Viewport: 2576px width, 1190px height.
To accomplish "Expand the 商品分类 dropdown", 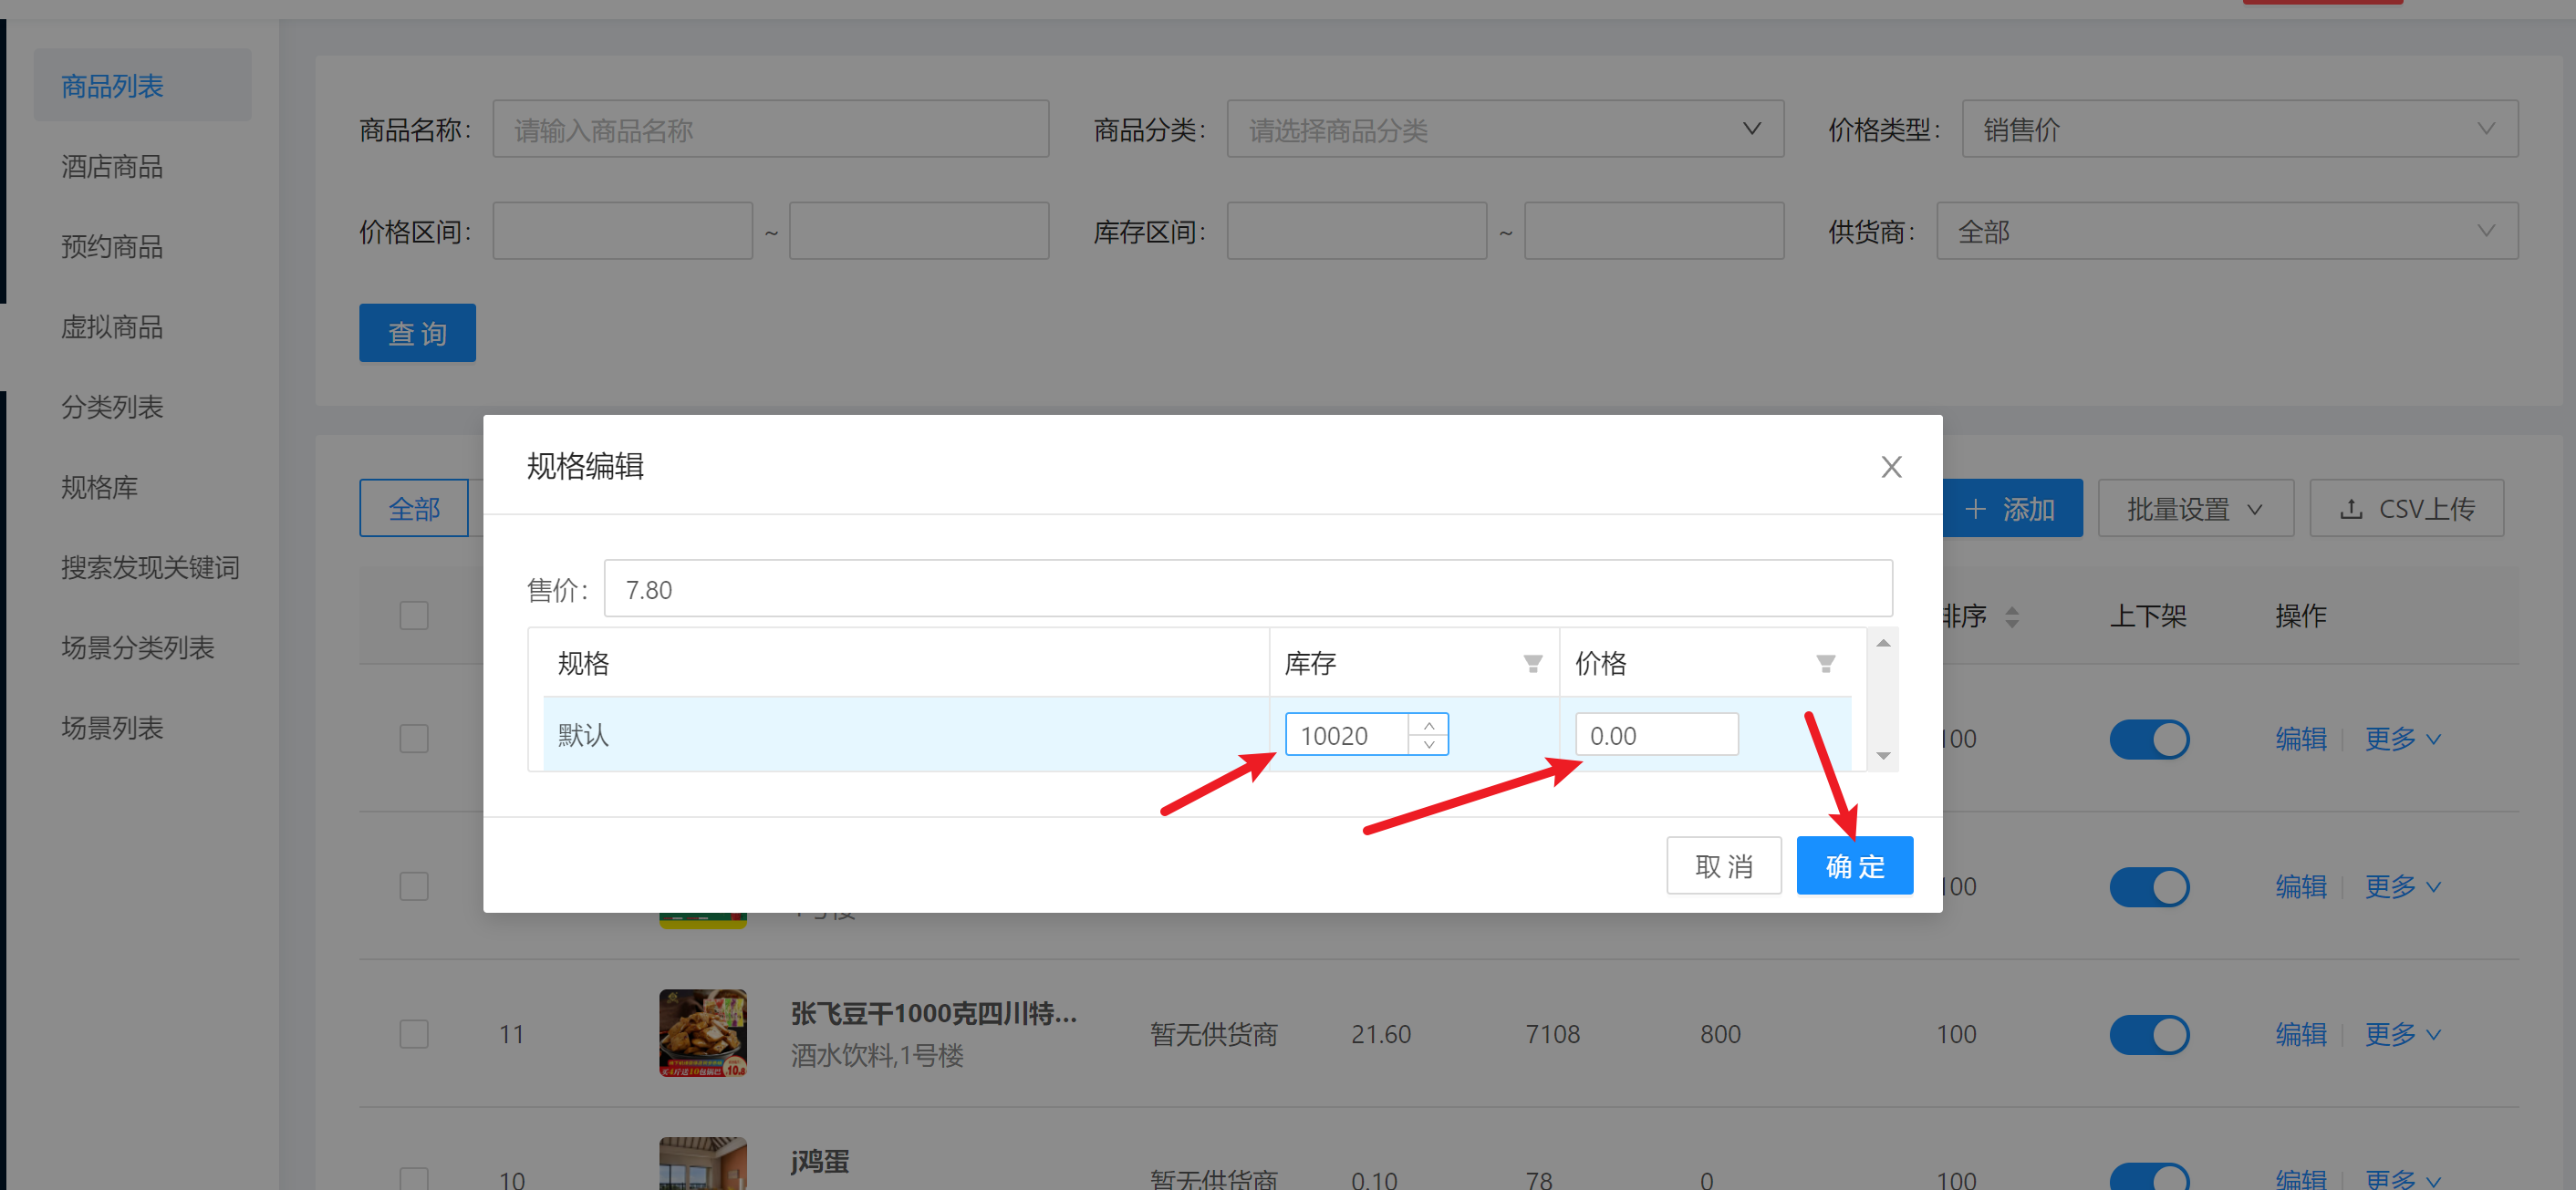I will tap(1504, 129).
